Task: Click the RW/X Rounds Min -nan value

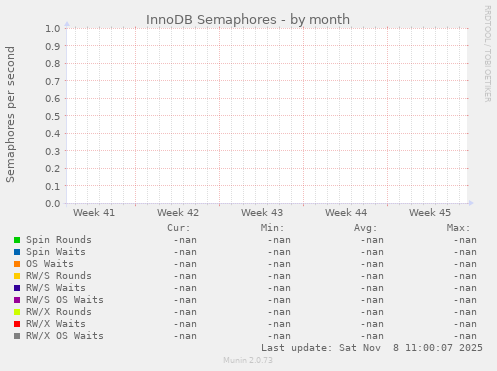Action: pos(279,312)
